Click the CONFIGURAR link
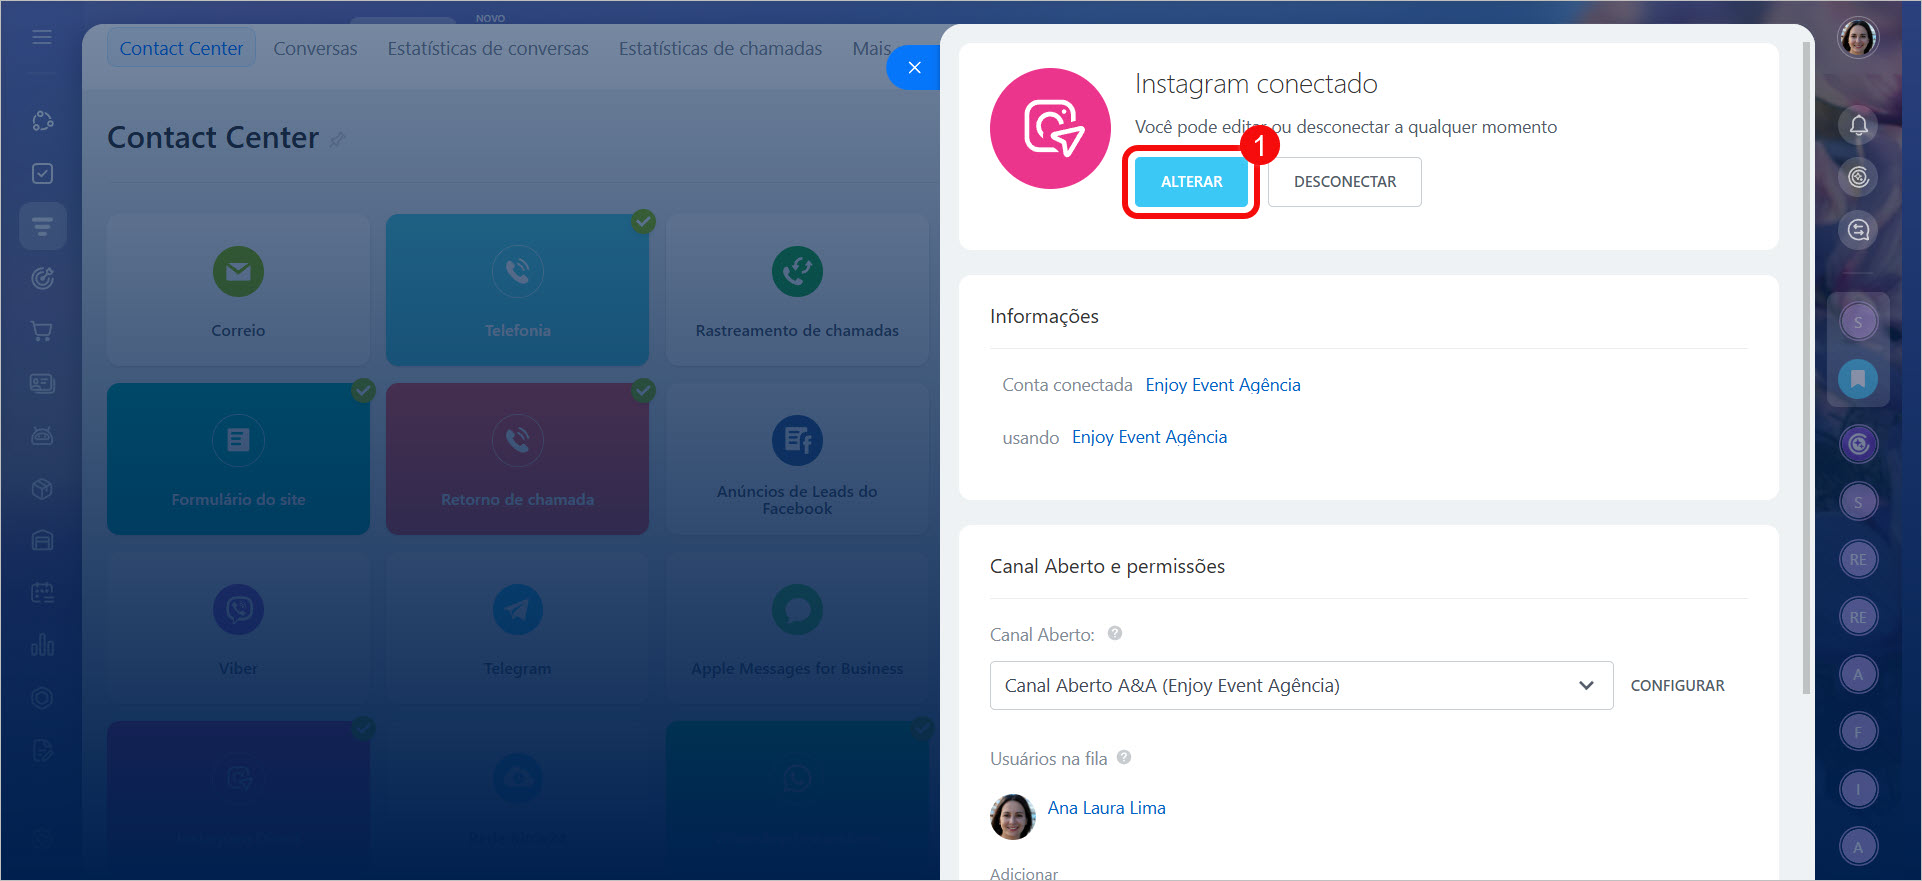This screenshot has height=881, width=1922. 1677,686
